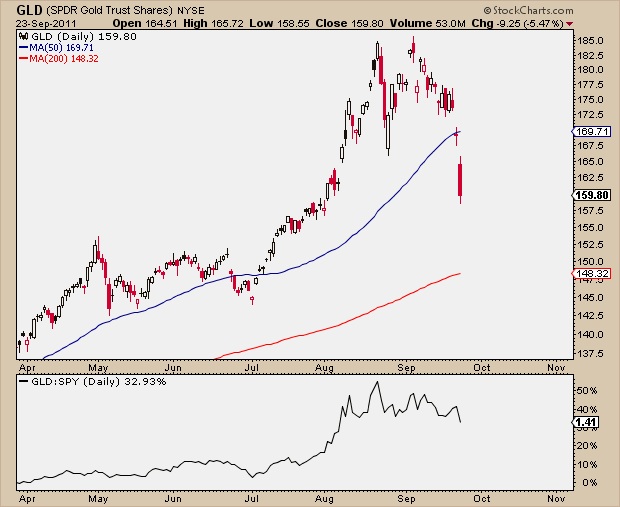The image size is (620, 507).
Task: Click the 150.0 price axis label
Action: tap(590, 261)
